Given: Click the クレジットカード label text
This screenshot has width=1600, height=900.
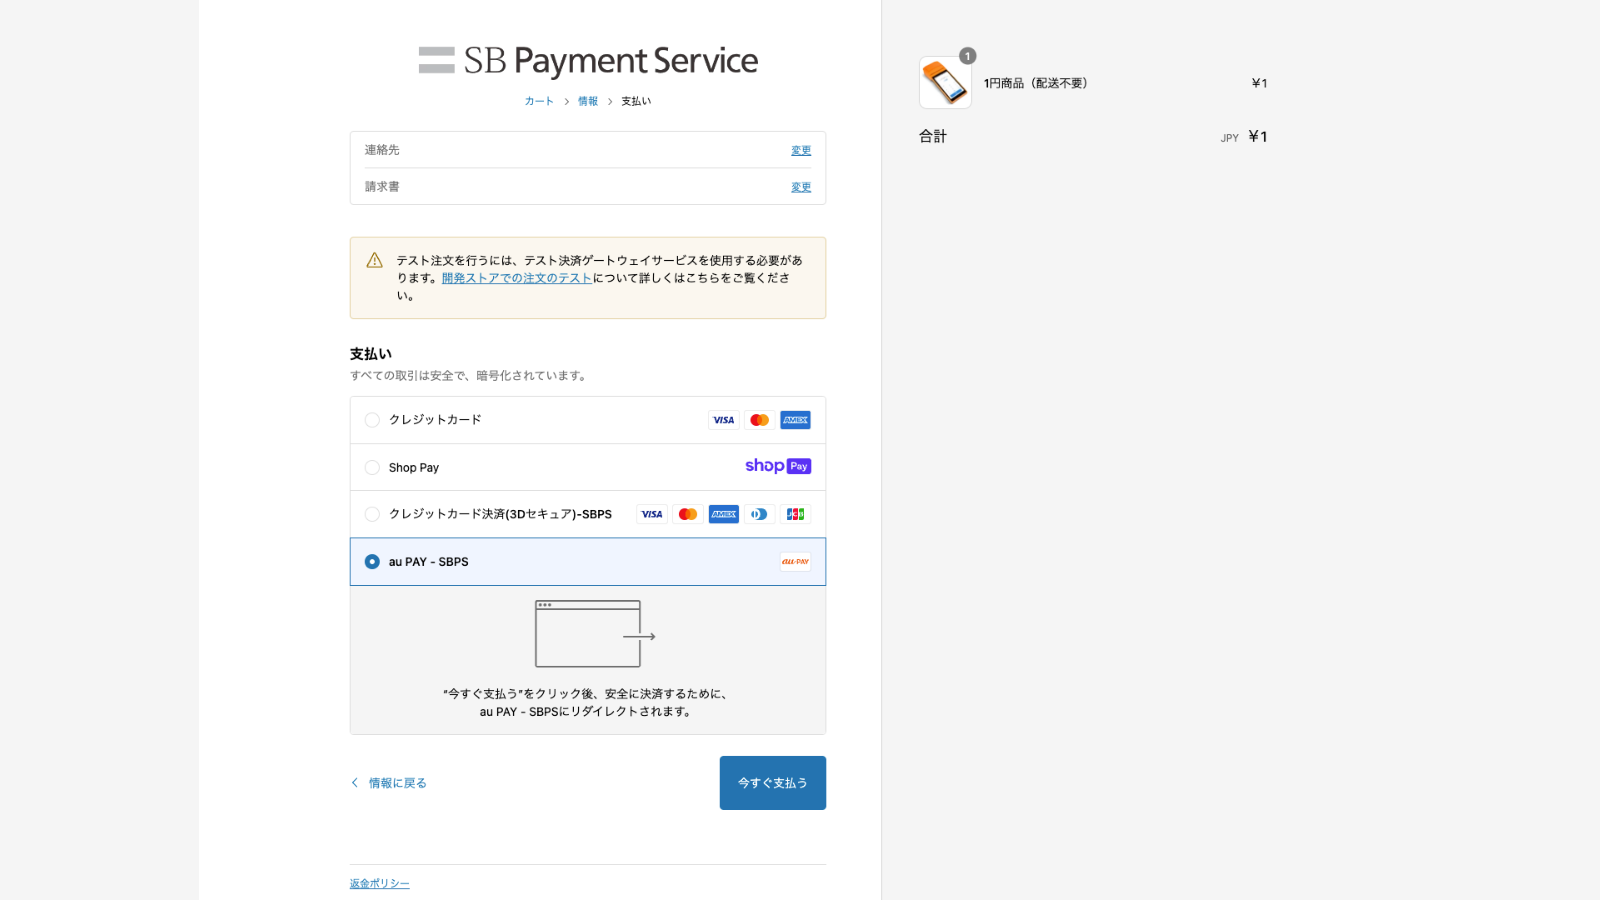Looking at the screenshot, I should click(x=435, y=420).
